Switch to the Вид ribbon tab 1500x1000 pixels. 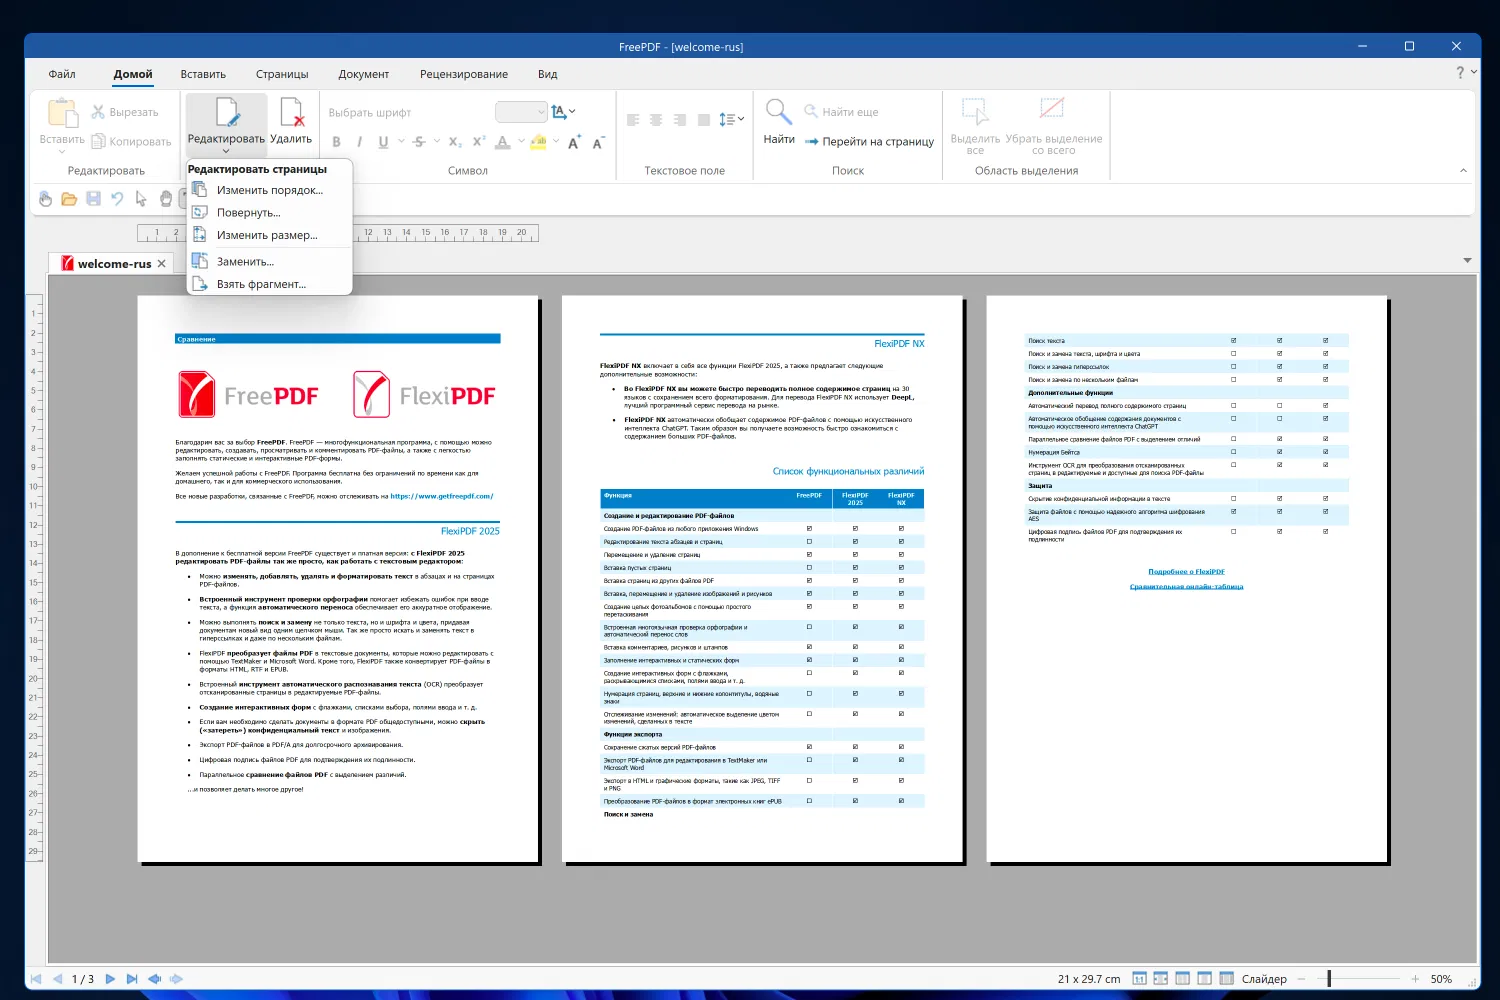[547, 74]
